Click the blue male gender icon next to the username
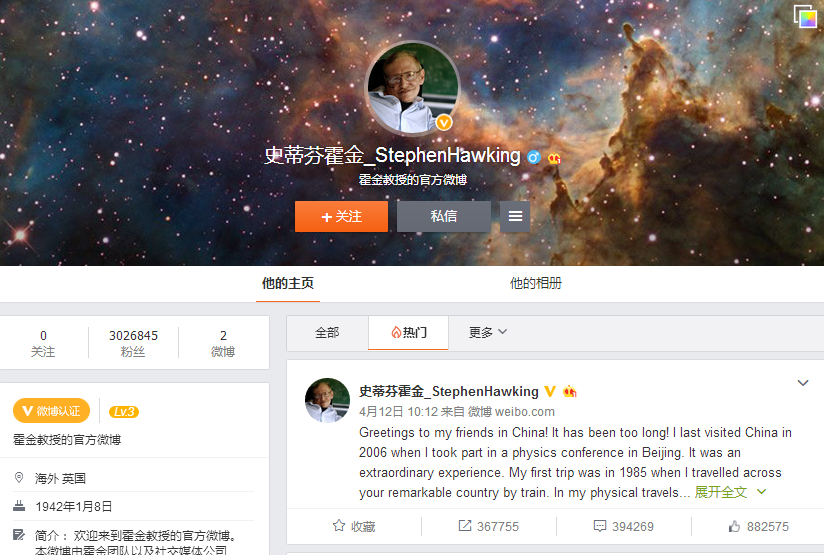Viewport: 824px width, 555px height. pyautogui.click(x=533, y=157)
